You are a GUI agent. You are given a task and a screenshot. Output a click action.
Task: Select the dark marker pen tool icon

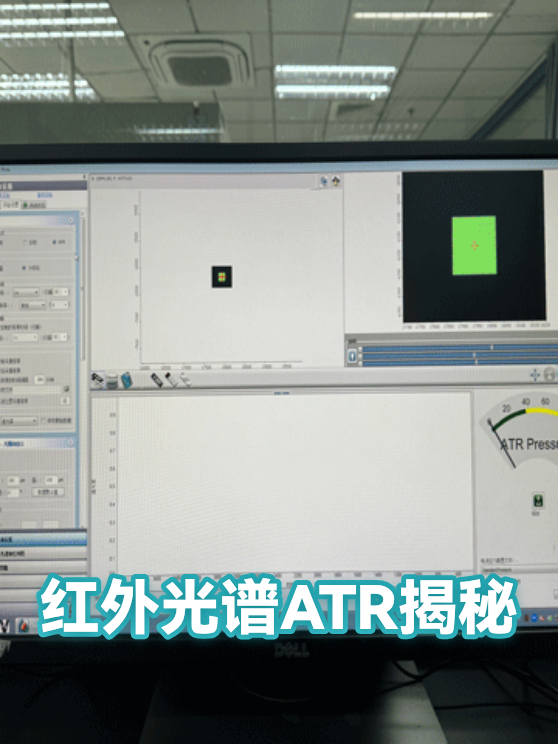[156, 380]
